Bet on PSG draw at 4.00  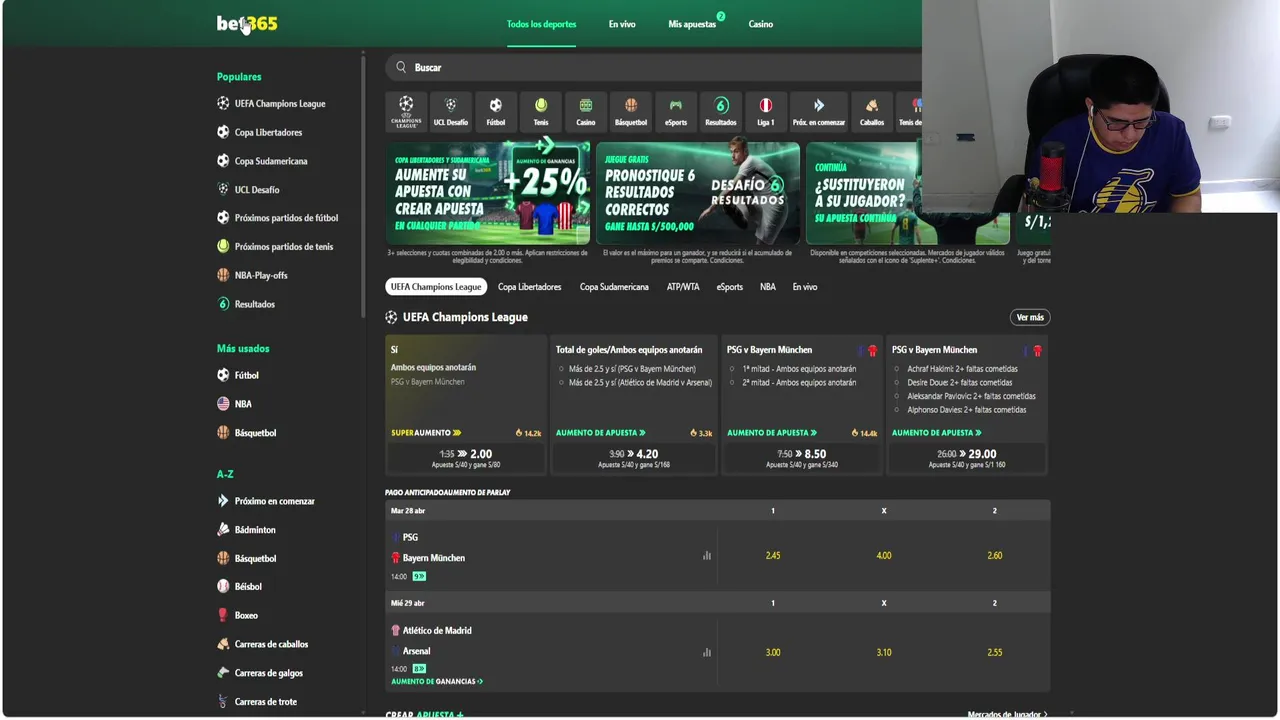[x=884, y=555]
